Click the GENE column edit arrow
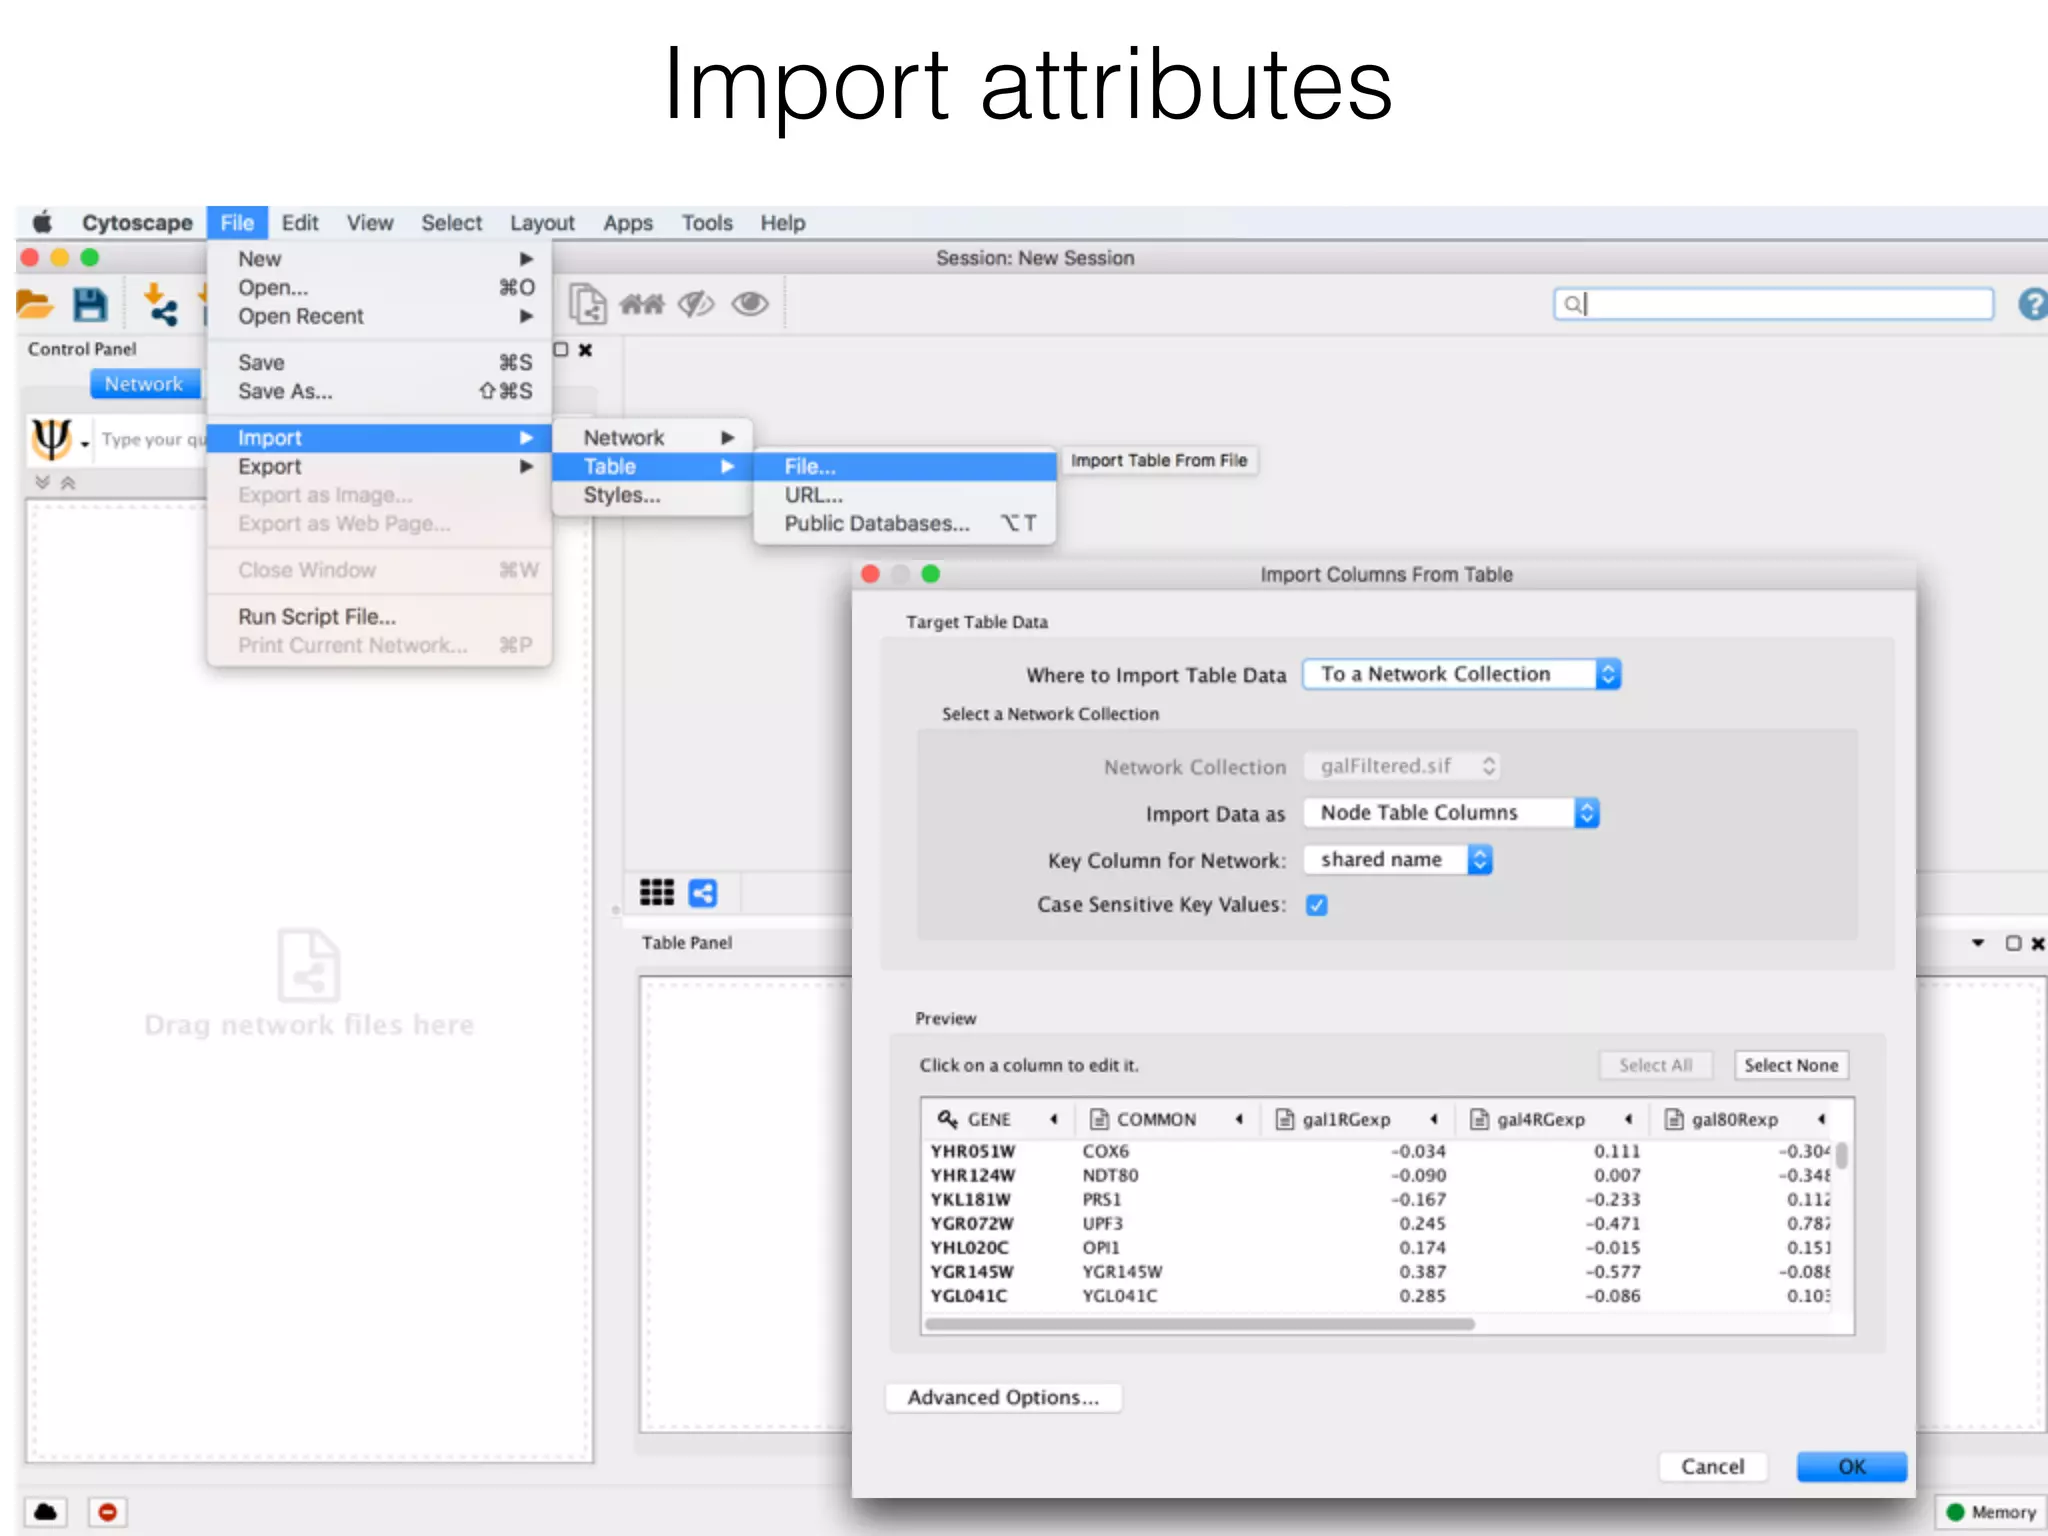The image size is (2048, 1536). pos(1053,1119)
